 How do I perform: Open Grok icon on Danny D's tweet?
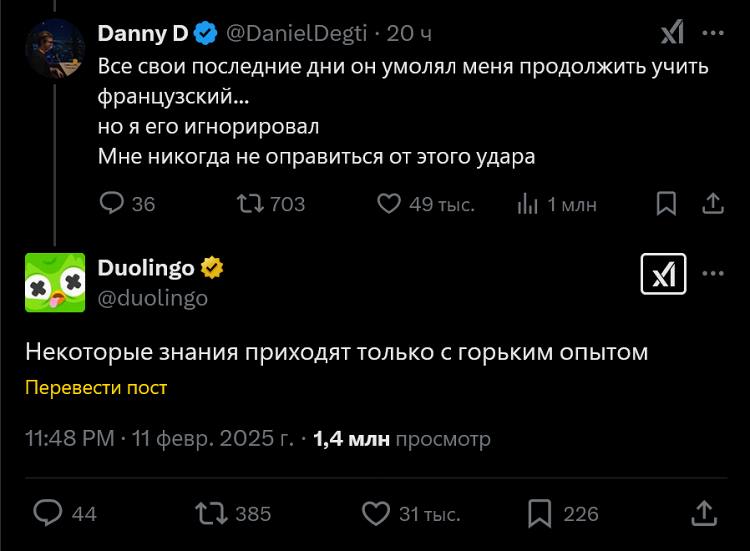pyautogui.click(x=672, y=34)
